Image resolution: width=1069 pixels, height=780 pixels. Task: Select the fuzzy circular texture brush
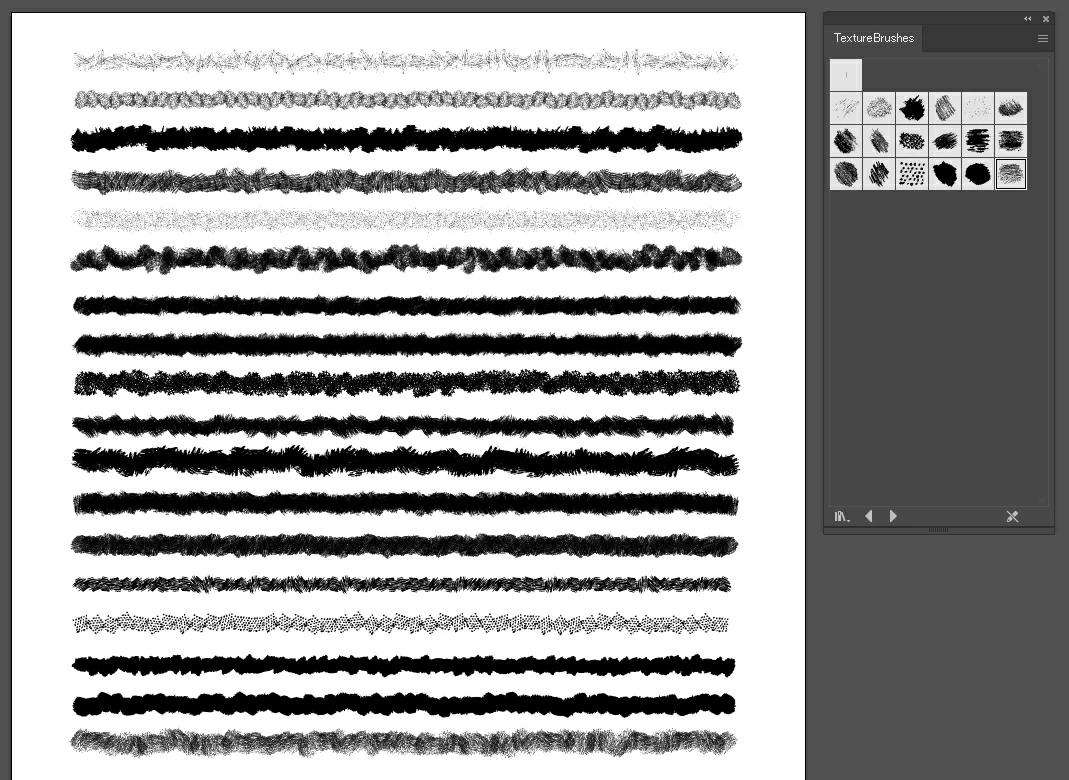(x=879, y=108)
